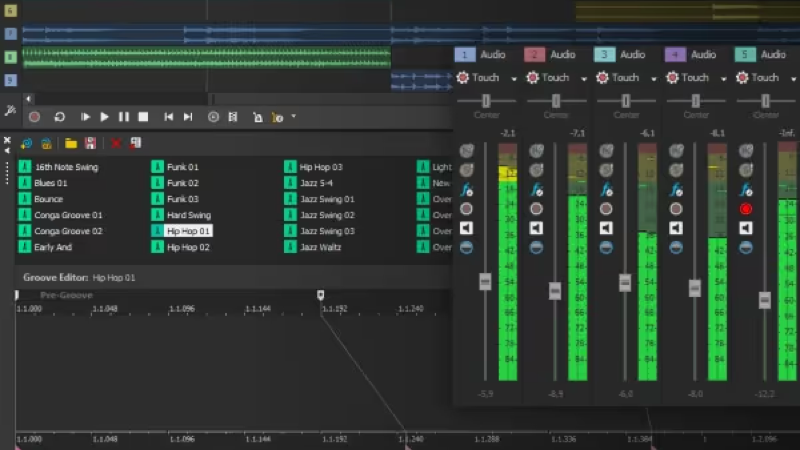
Task: Click the Stop button
Action: (143, 117)
